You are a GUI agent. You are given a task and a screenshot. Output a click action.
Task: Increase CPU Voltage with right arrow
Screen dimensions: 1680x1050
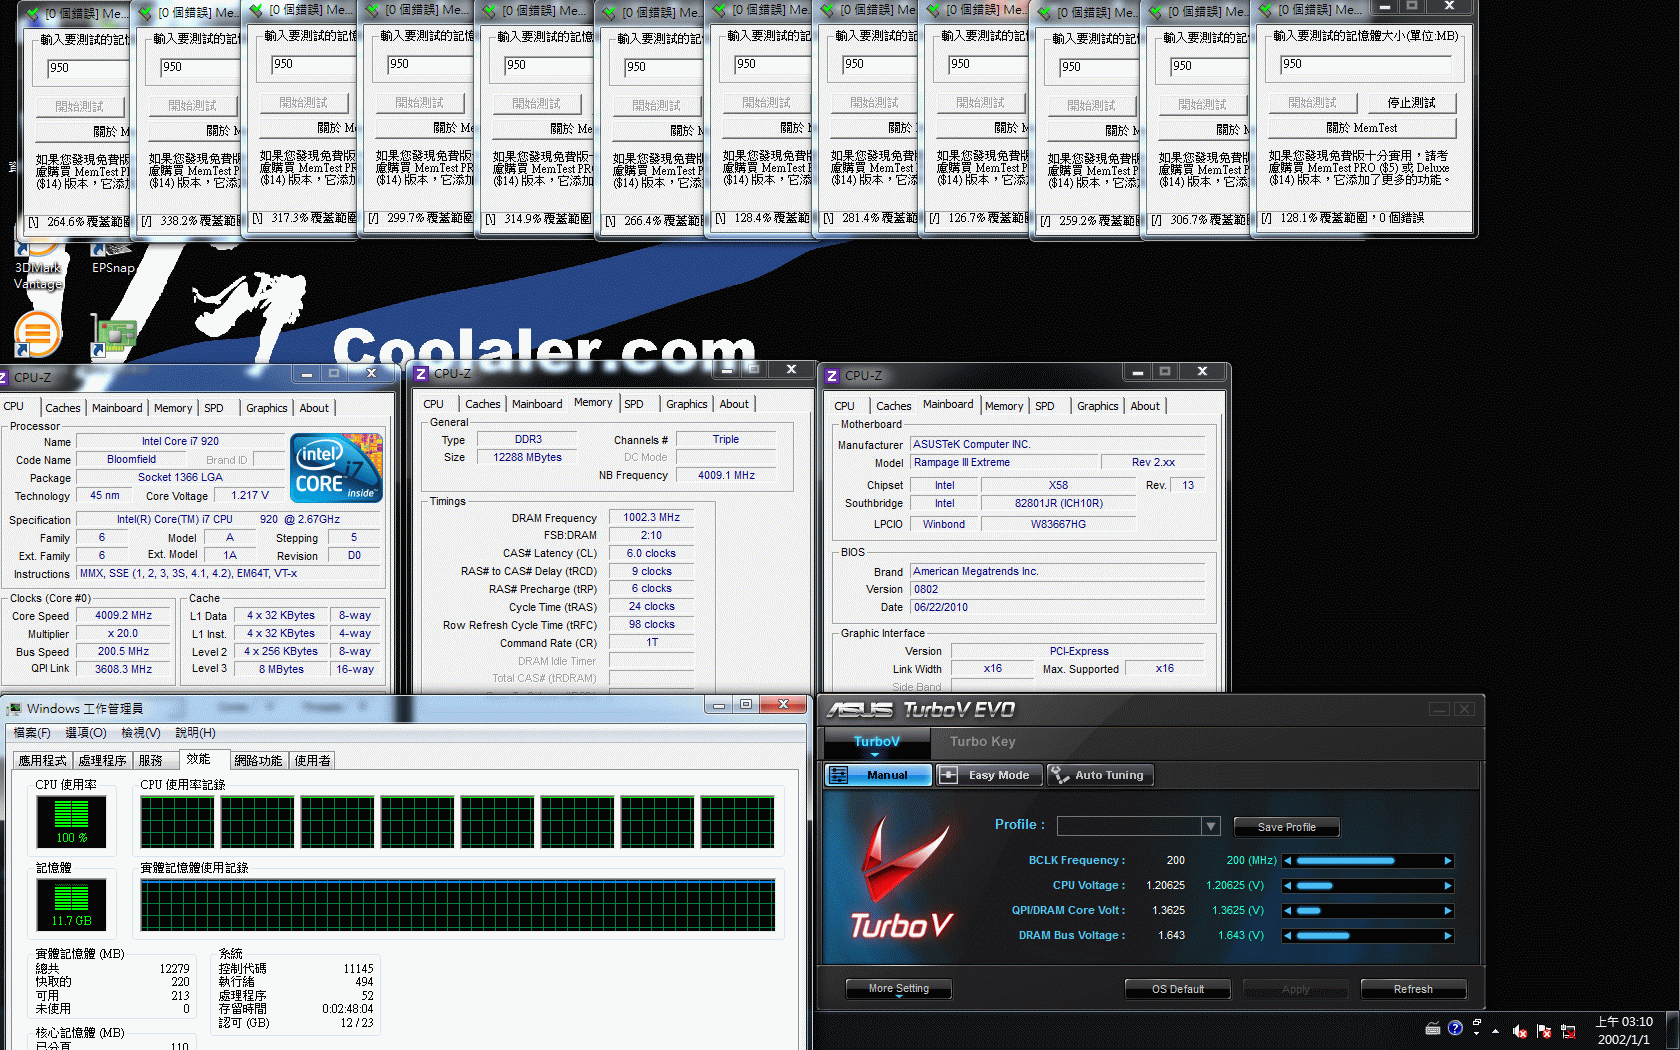[x=1447, y=886]
